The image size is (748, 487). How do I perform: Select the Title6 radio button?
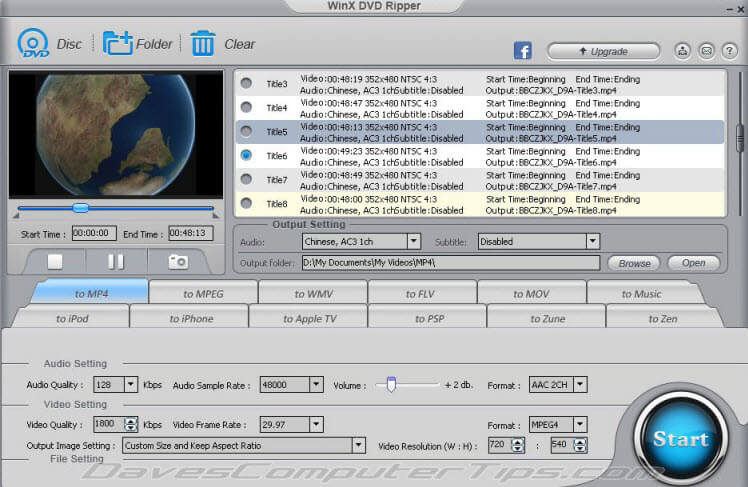[x=246, y=155]
